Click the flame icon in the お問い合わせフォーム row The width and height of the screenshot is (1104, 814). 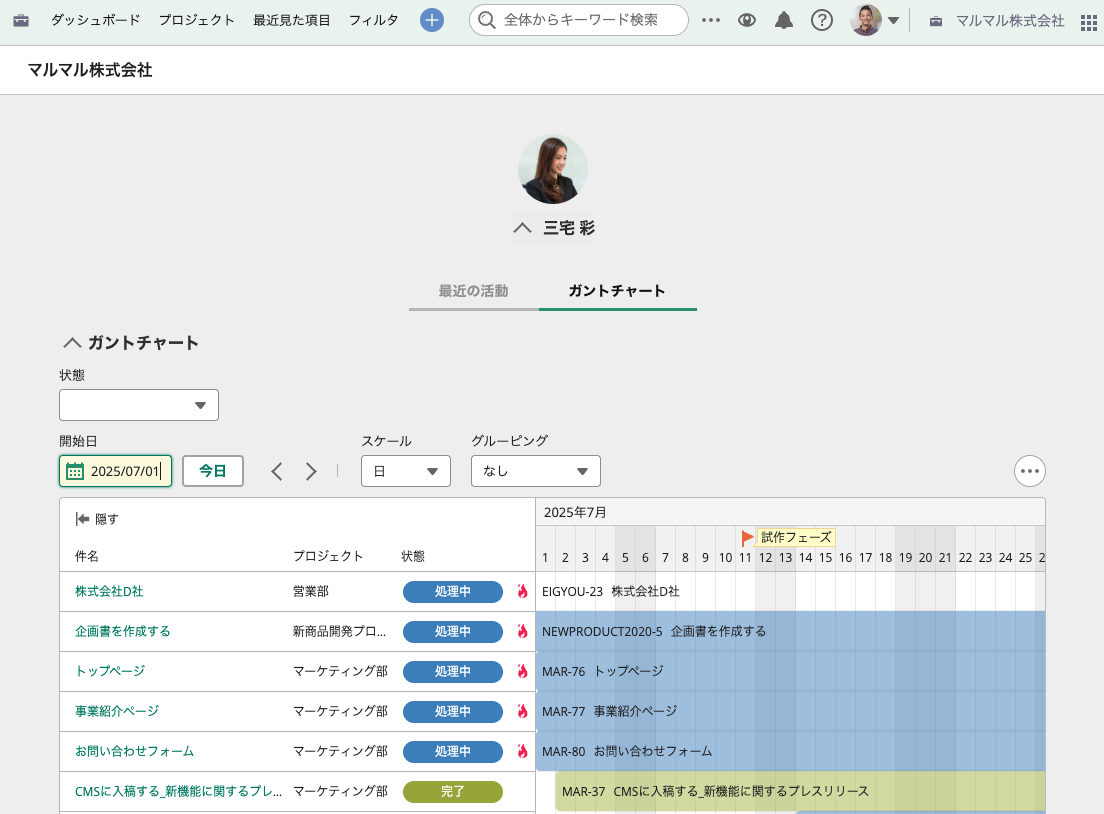click(x=522, y=751)
